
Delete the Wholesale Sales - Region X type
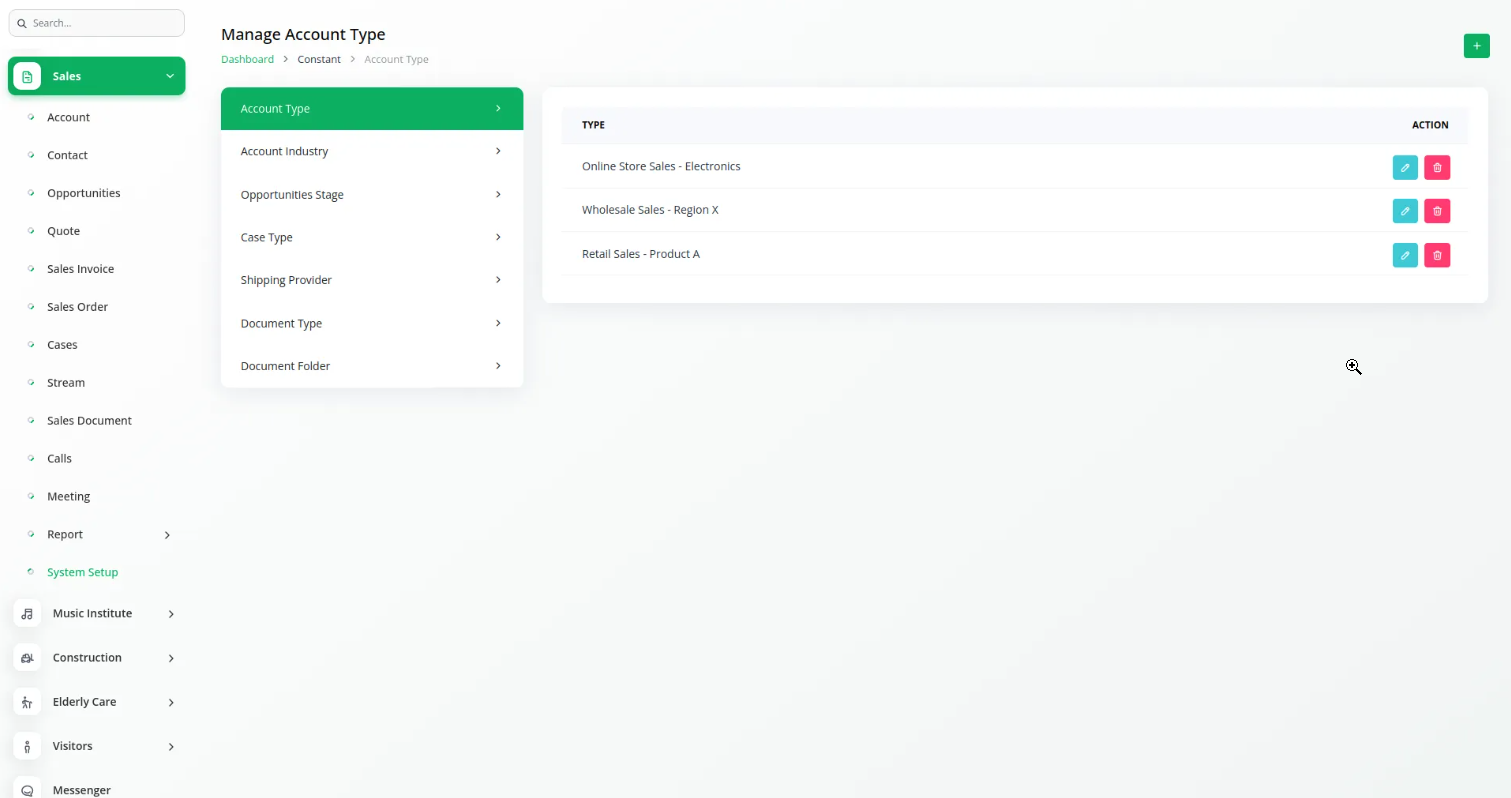point(1437,211)
